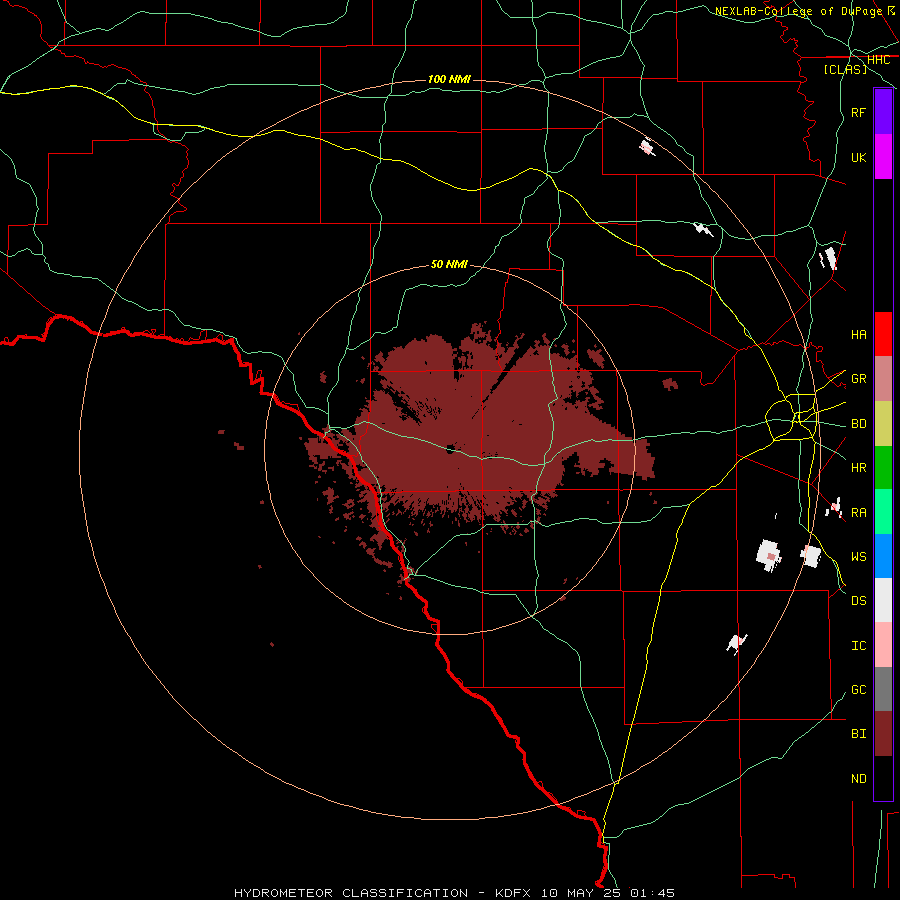Click the blue WS legend swatch
Image resolution: width=900 pixels, height=900 pixels.
click(x=883, y=556)
